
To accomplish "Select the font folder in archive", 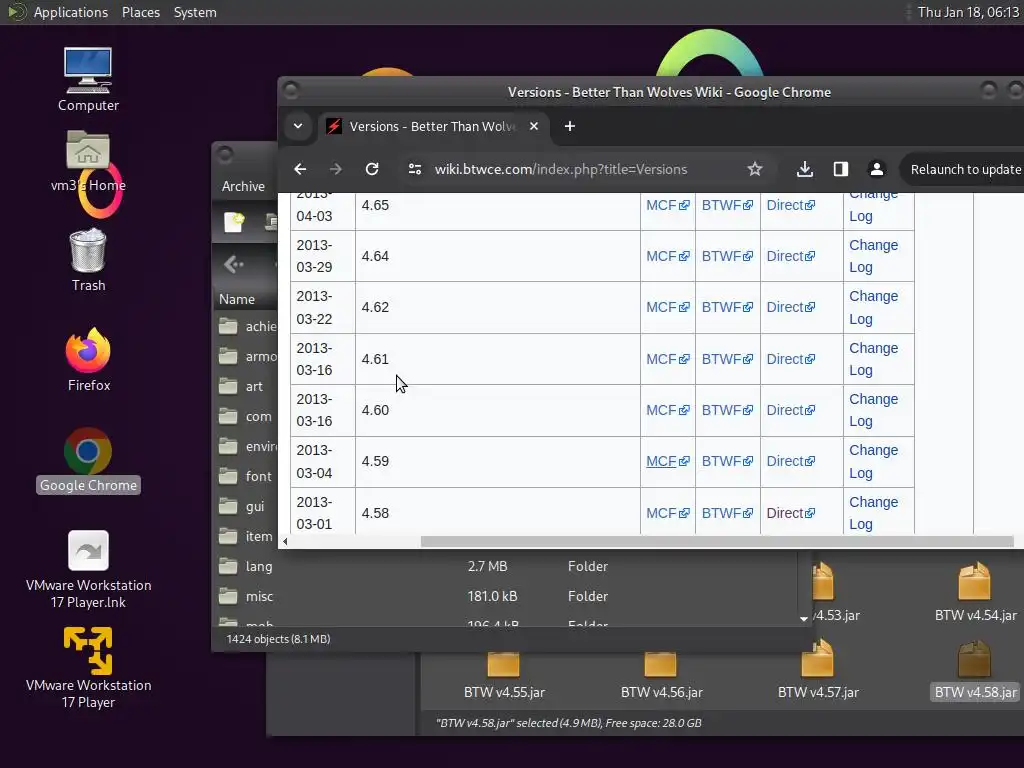I will [x=246, y=476].
